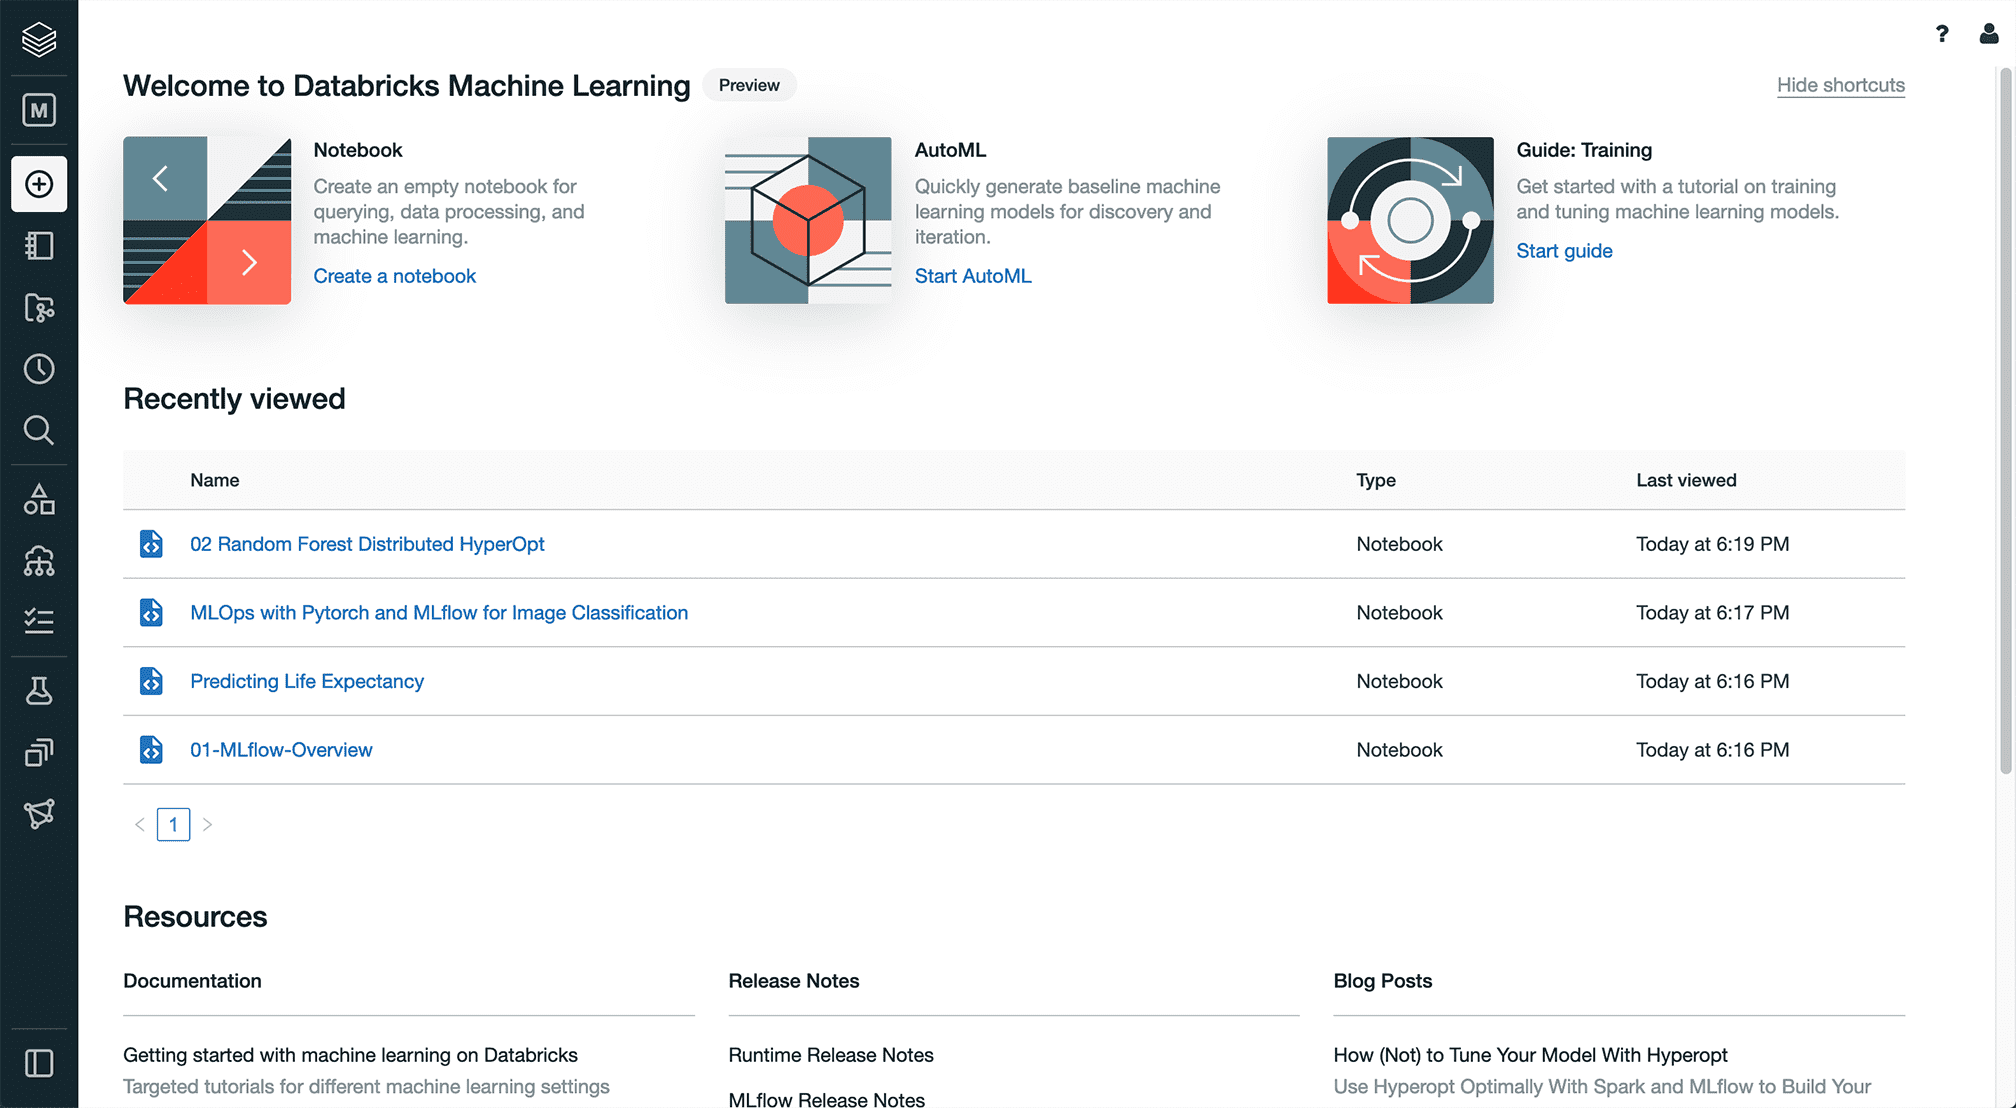This screenshot has height=1108, width=2016.
Task: Hide shortcuts section
Action: pos(1840,85)
